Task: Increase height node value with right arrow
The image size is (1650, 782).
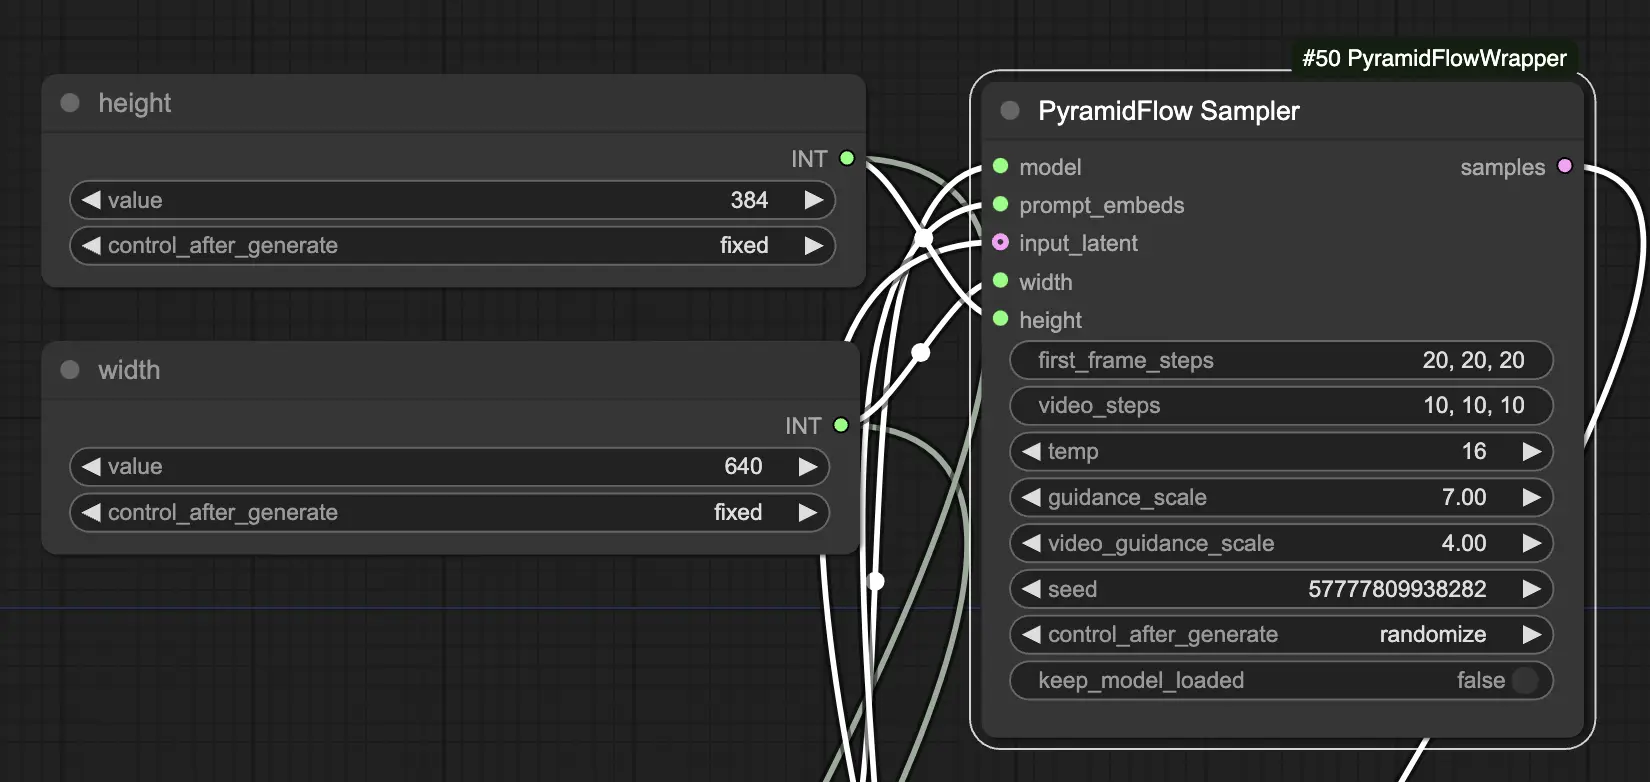Action: (814, 200)
